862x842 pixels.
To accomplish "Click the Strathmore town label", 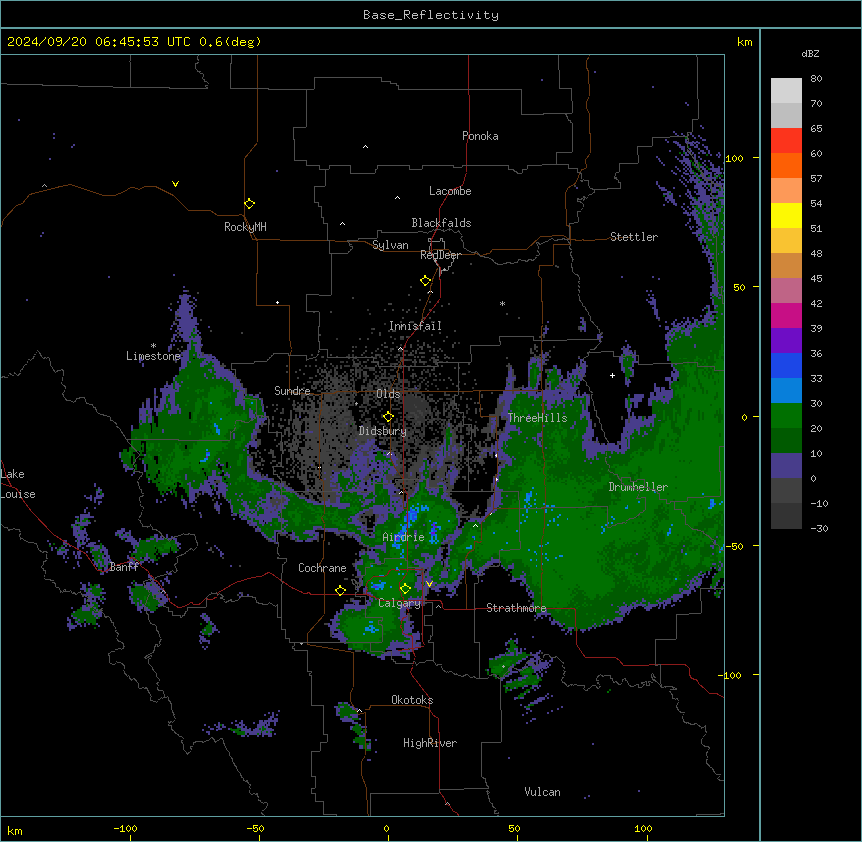I will click(x=516, y=608).
